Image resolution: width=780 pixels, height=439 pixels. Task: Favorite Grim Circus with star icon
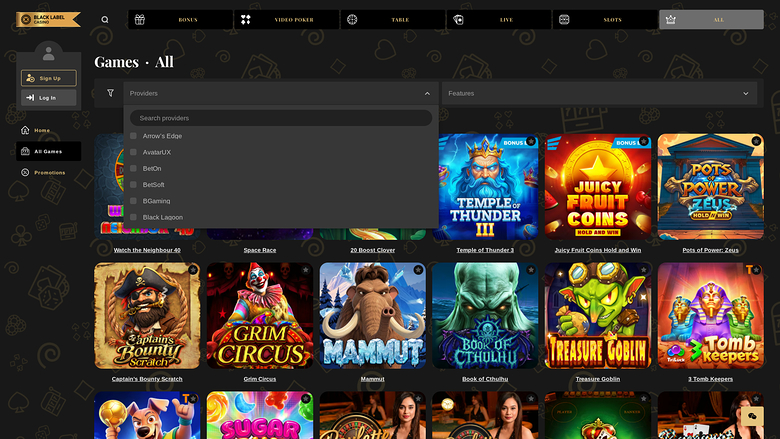point(305,270)
